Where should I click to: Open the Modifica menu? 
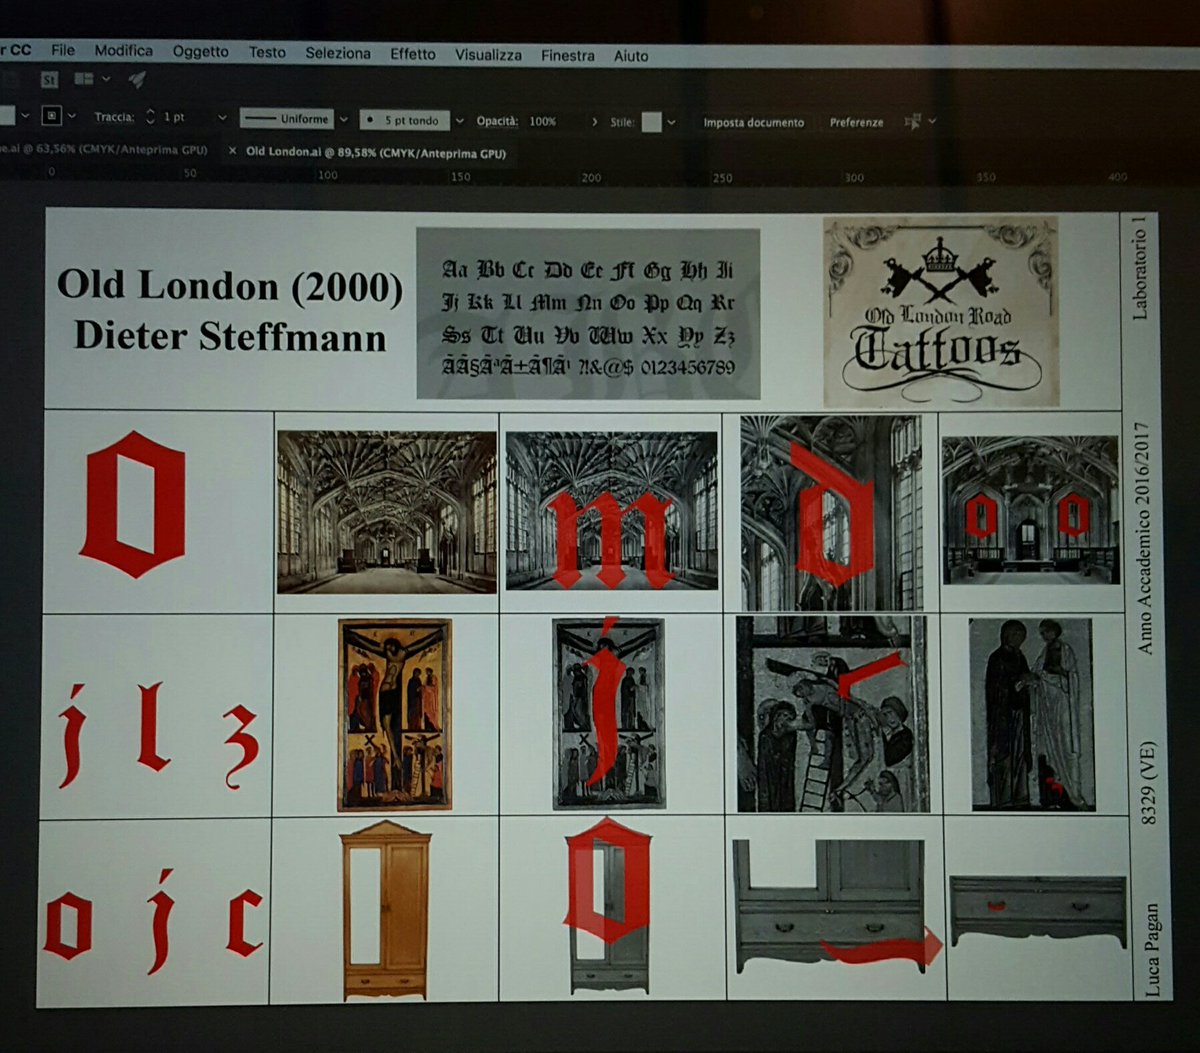[x=124, y=51]
